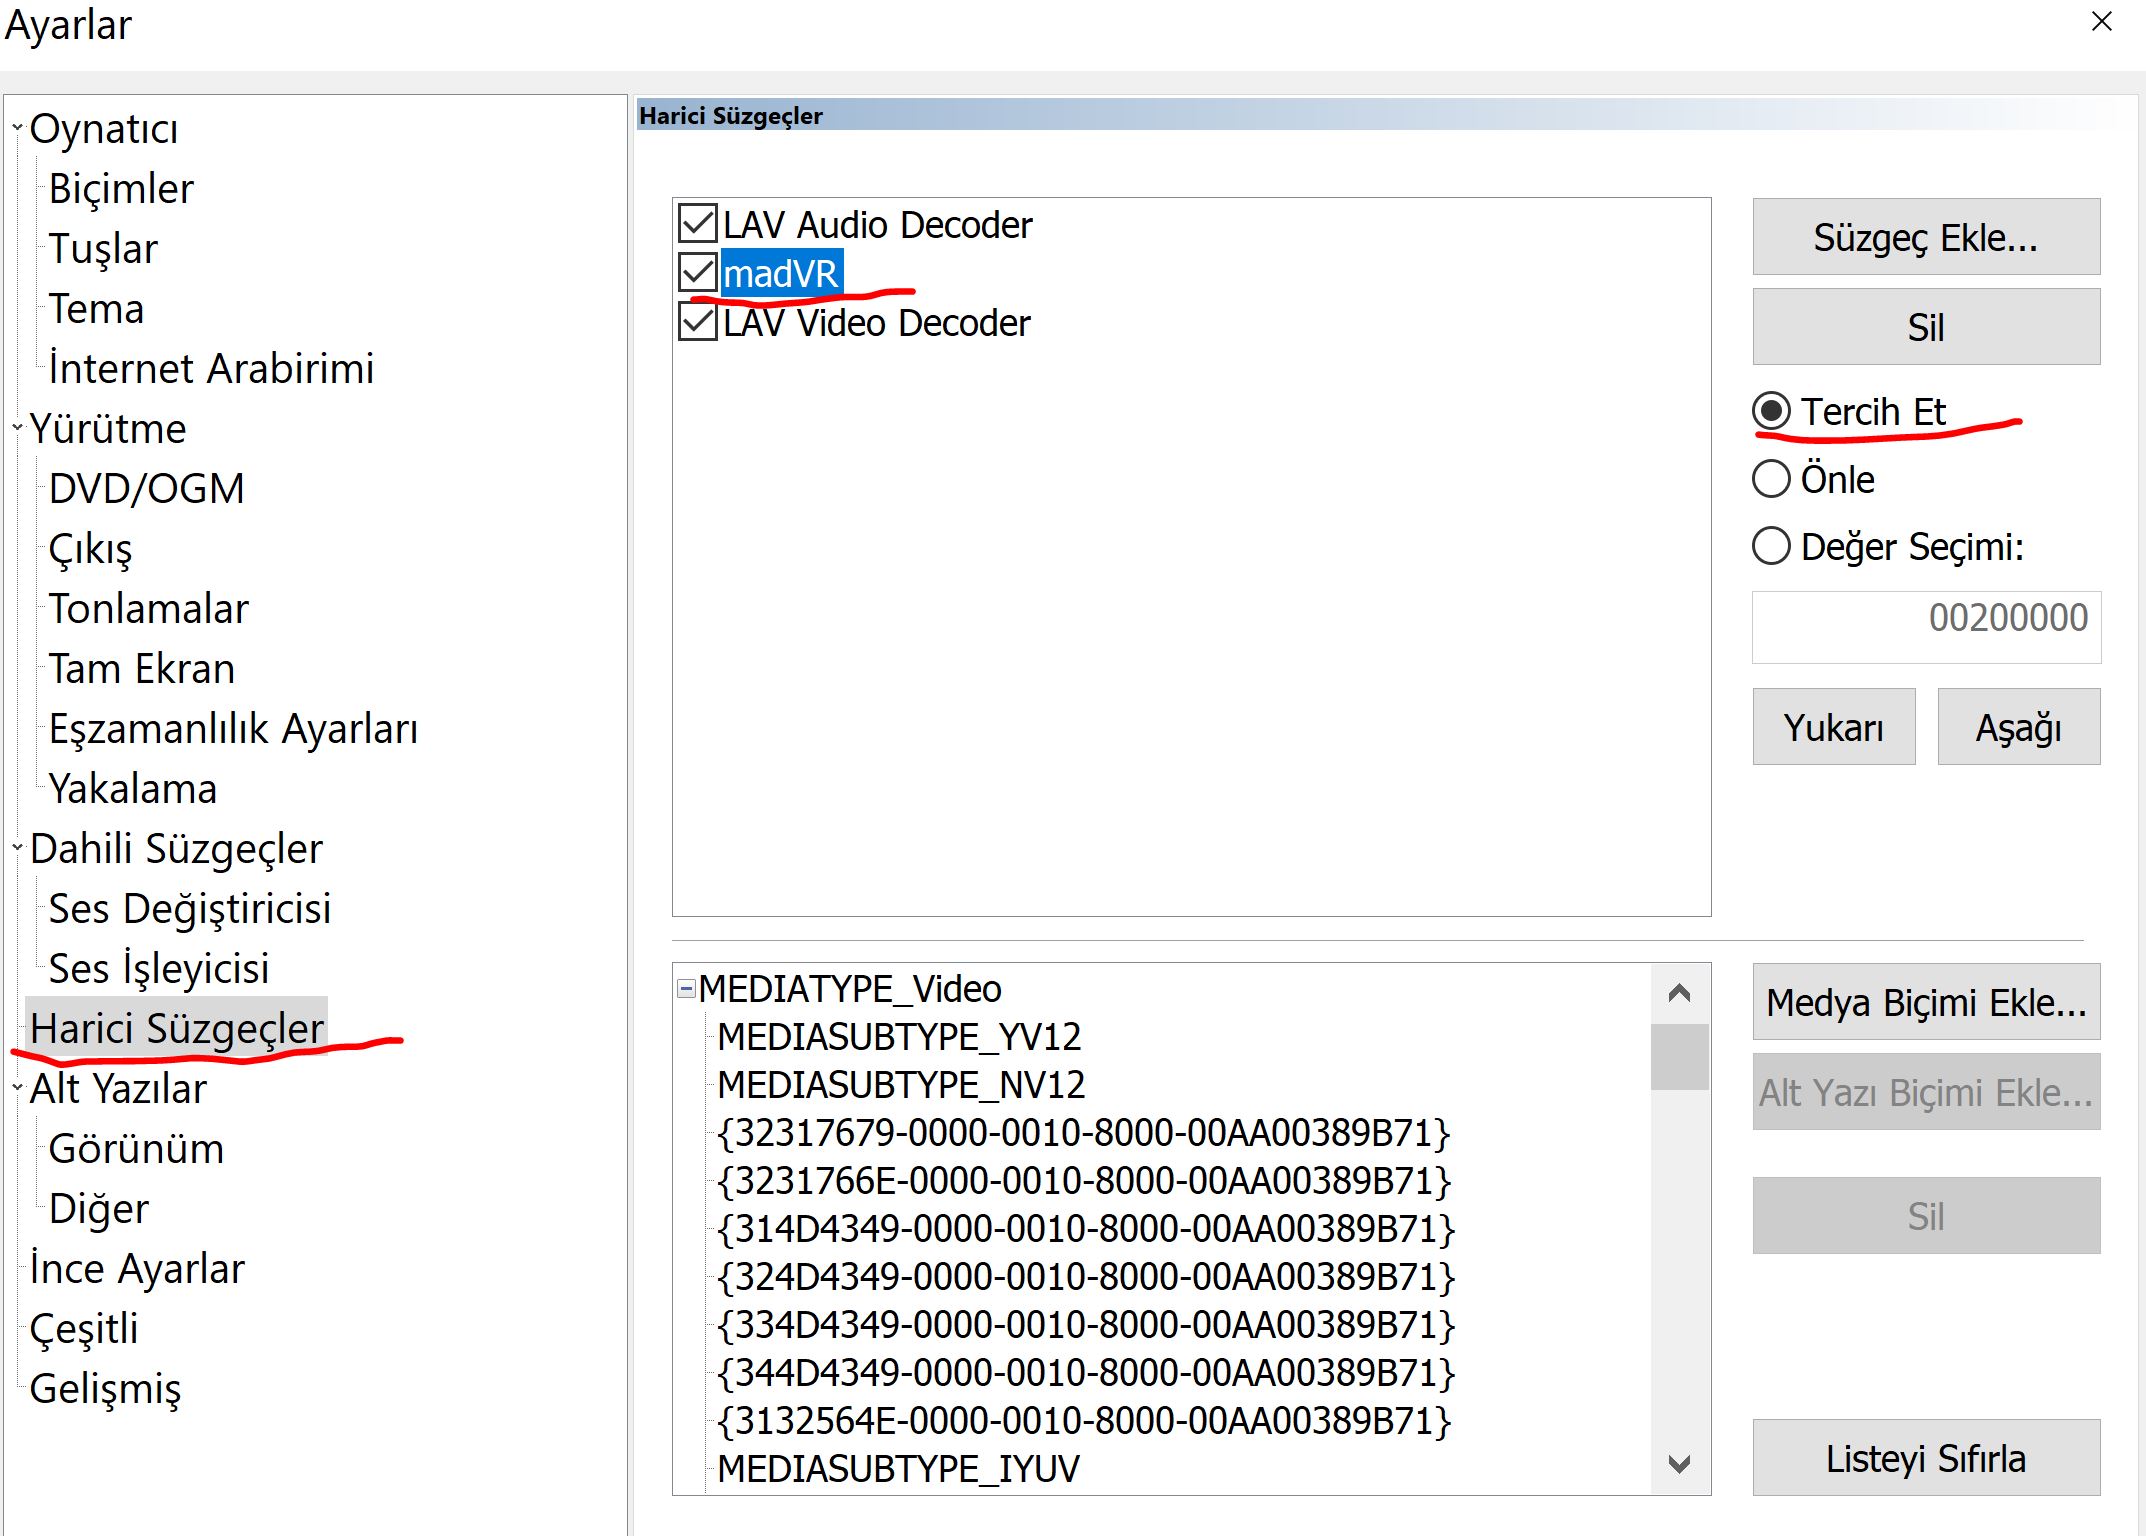Click the 00200000 value input field
The width and height of the screenshot is (2146, 1536).
[x=1926, y=627]
